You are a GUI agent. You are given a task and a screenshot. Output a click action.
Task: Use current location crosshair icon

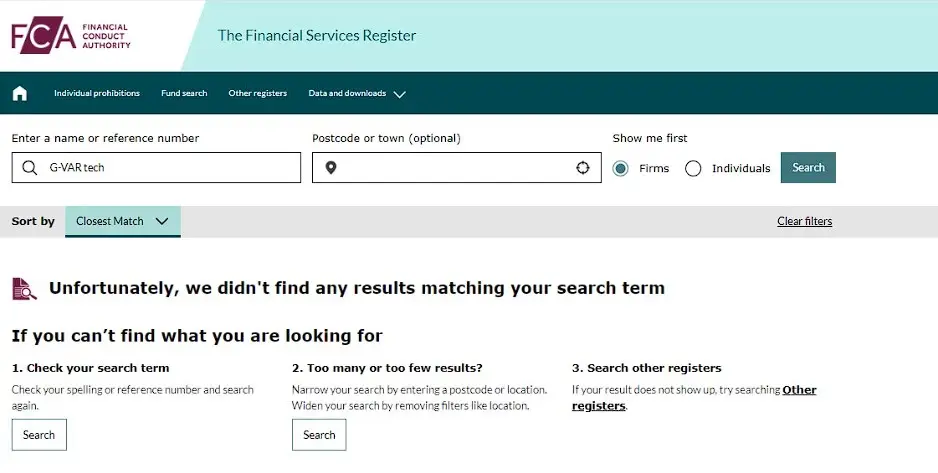point(583,167)
